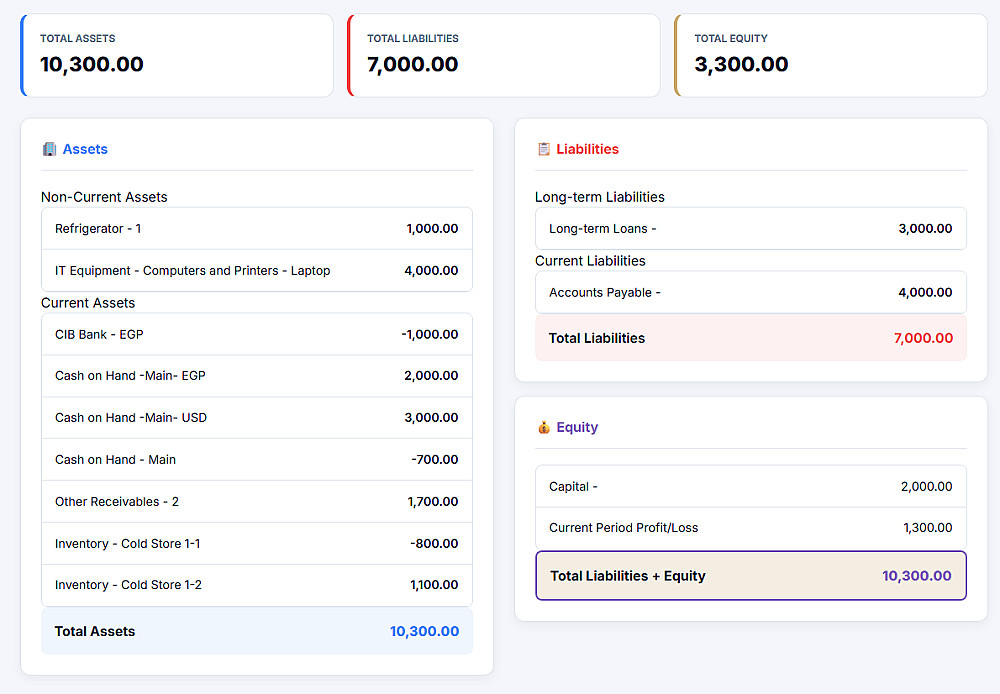Open Cash on Hand -Main- EGP row
The width and height of the screenshot is (1000, 694).
[x=257, y=376]
